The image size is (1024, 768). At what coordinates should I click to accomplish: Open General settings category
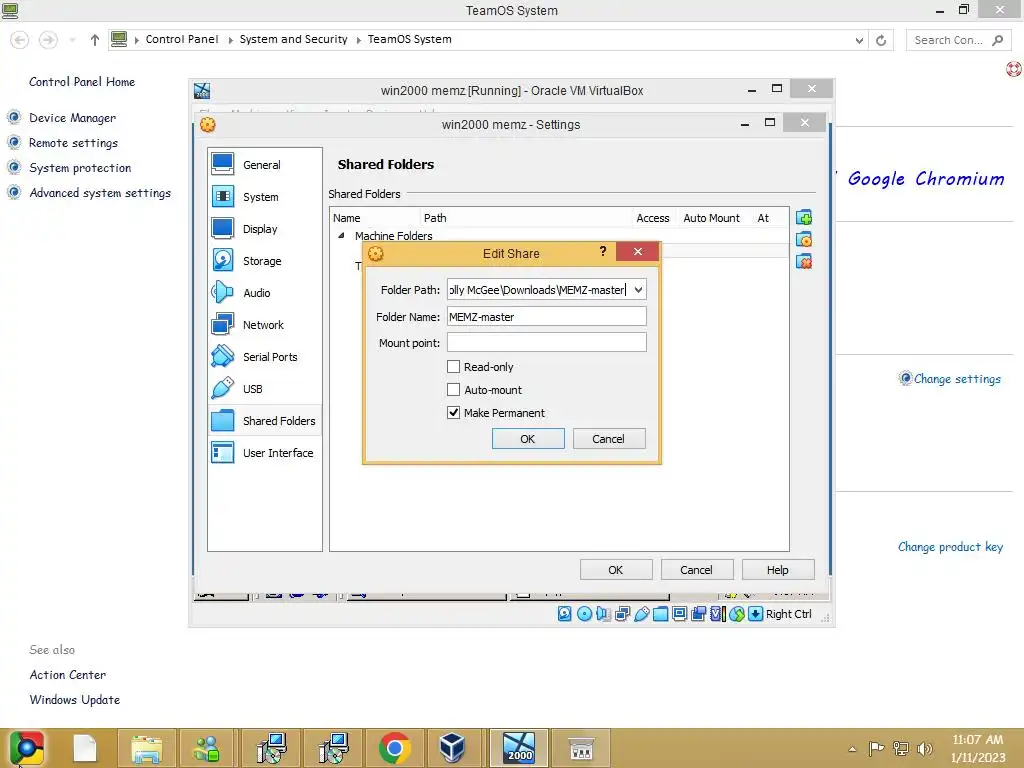(264, 165)
